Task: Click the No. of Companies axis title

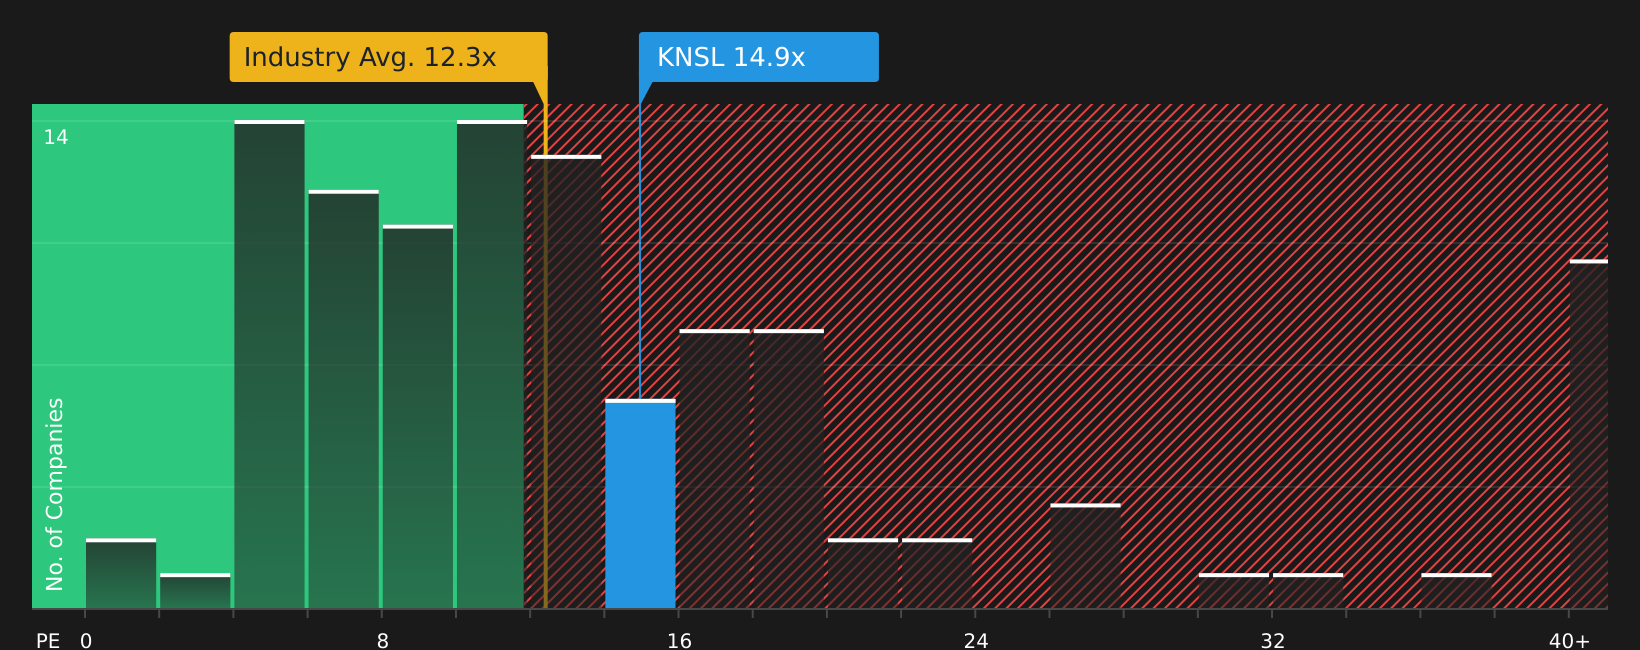Action: pos(55,494)
